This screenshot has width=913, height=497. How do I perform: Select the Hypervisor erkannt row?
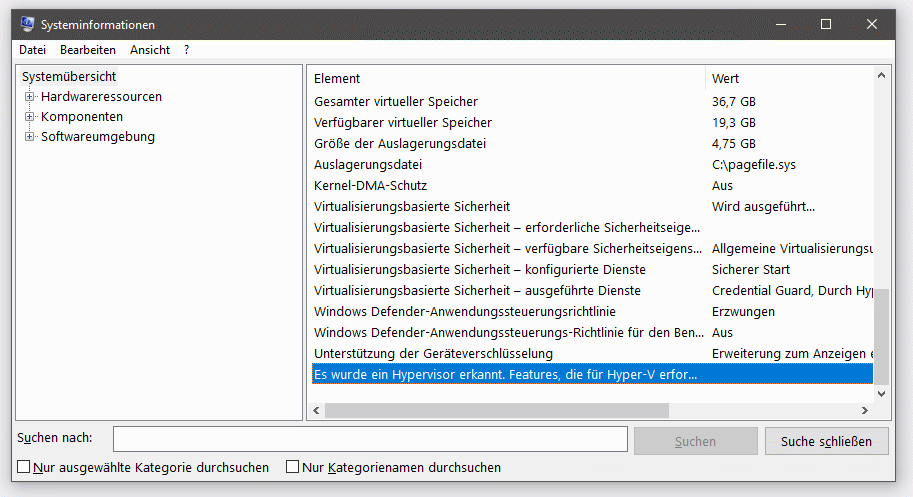pos(592,374)
